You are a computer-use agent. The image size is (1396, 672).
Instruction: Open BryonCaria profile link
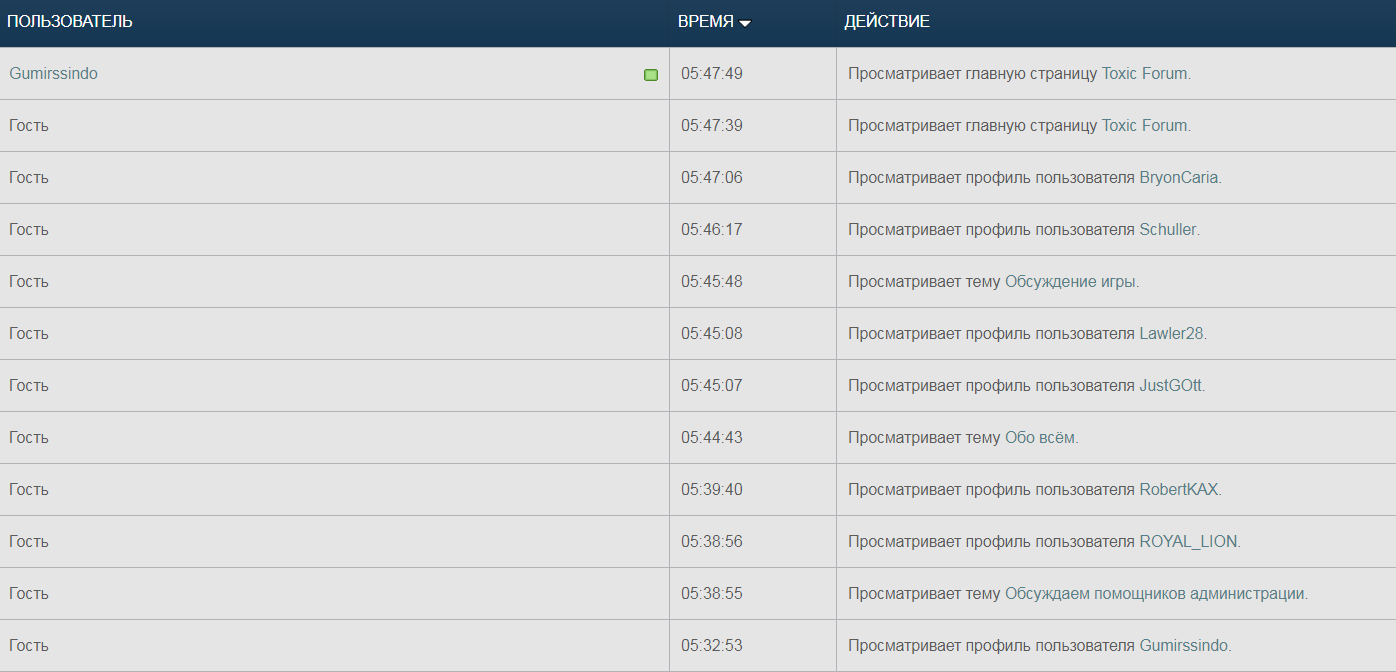click(1178, 178)
